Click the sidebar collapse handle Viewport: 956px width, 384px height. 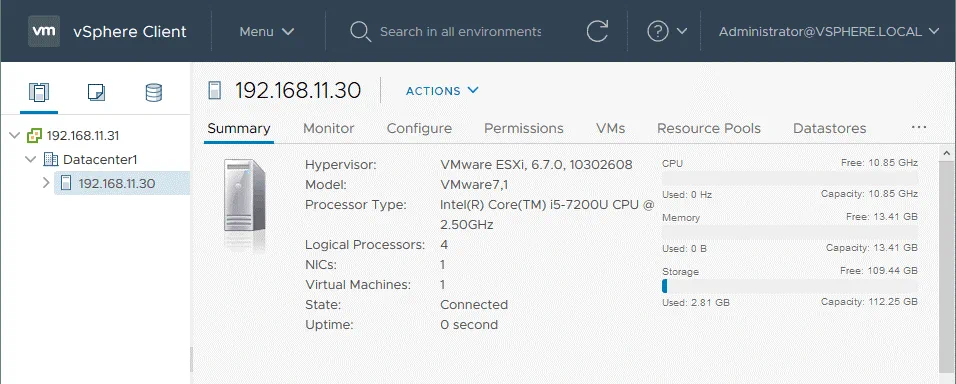[191, 360]
